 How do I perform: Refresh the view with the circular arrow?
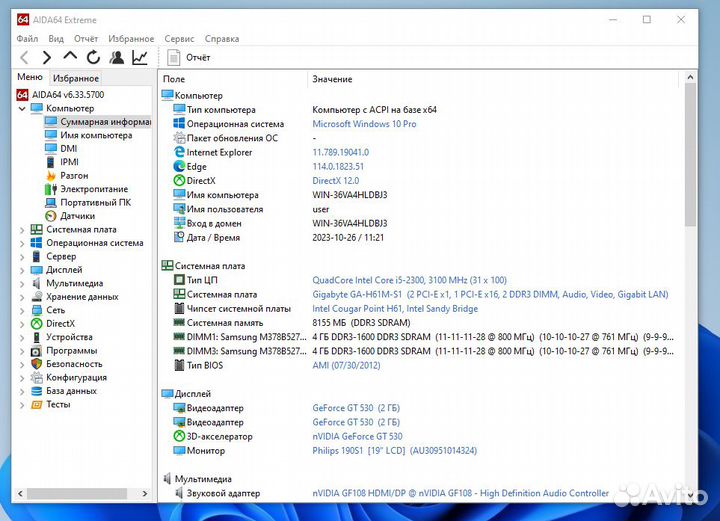[x=93, y=57]
